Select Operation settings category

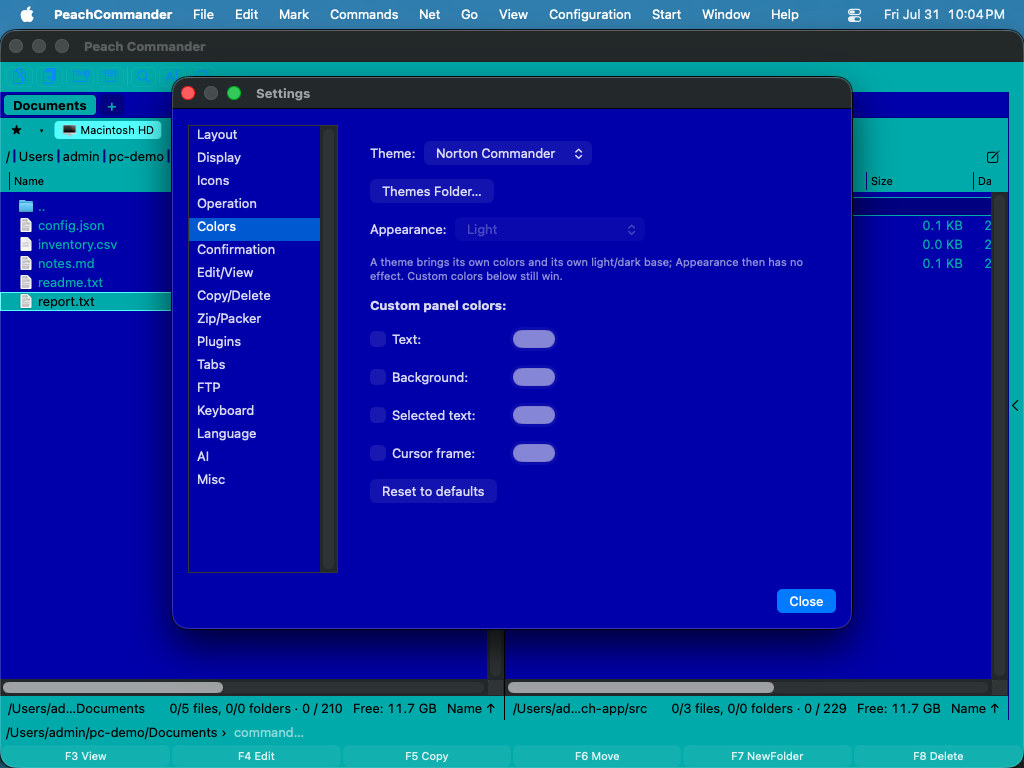[x=255, y=203]
